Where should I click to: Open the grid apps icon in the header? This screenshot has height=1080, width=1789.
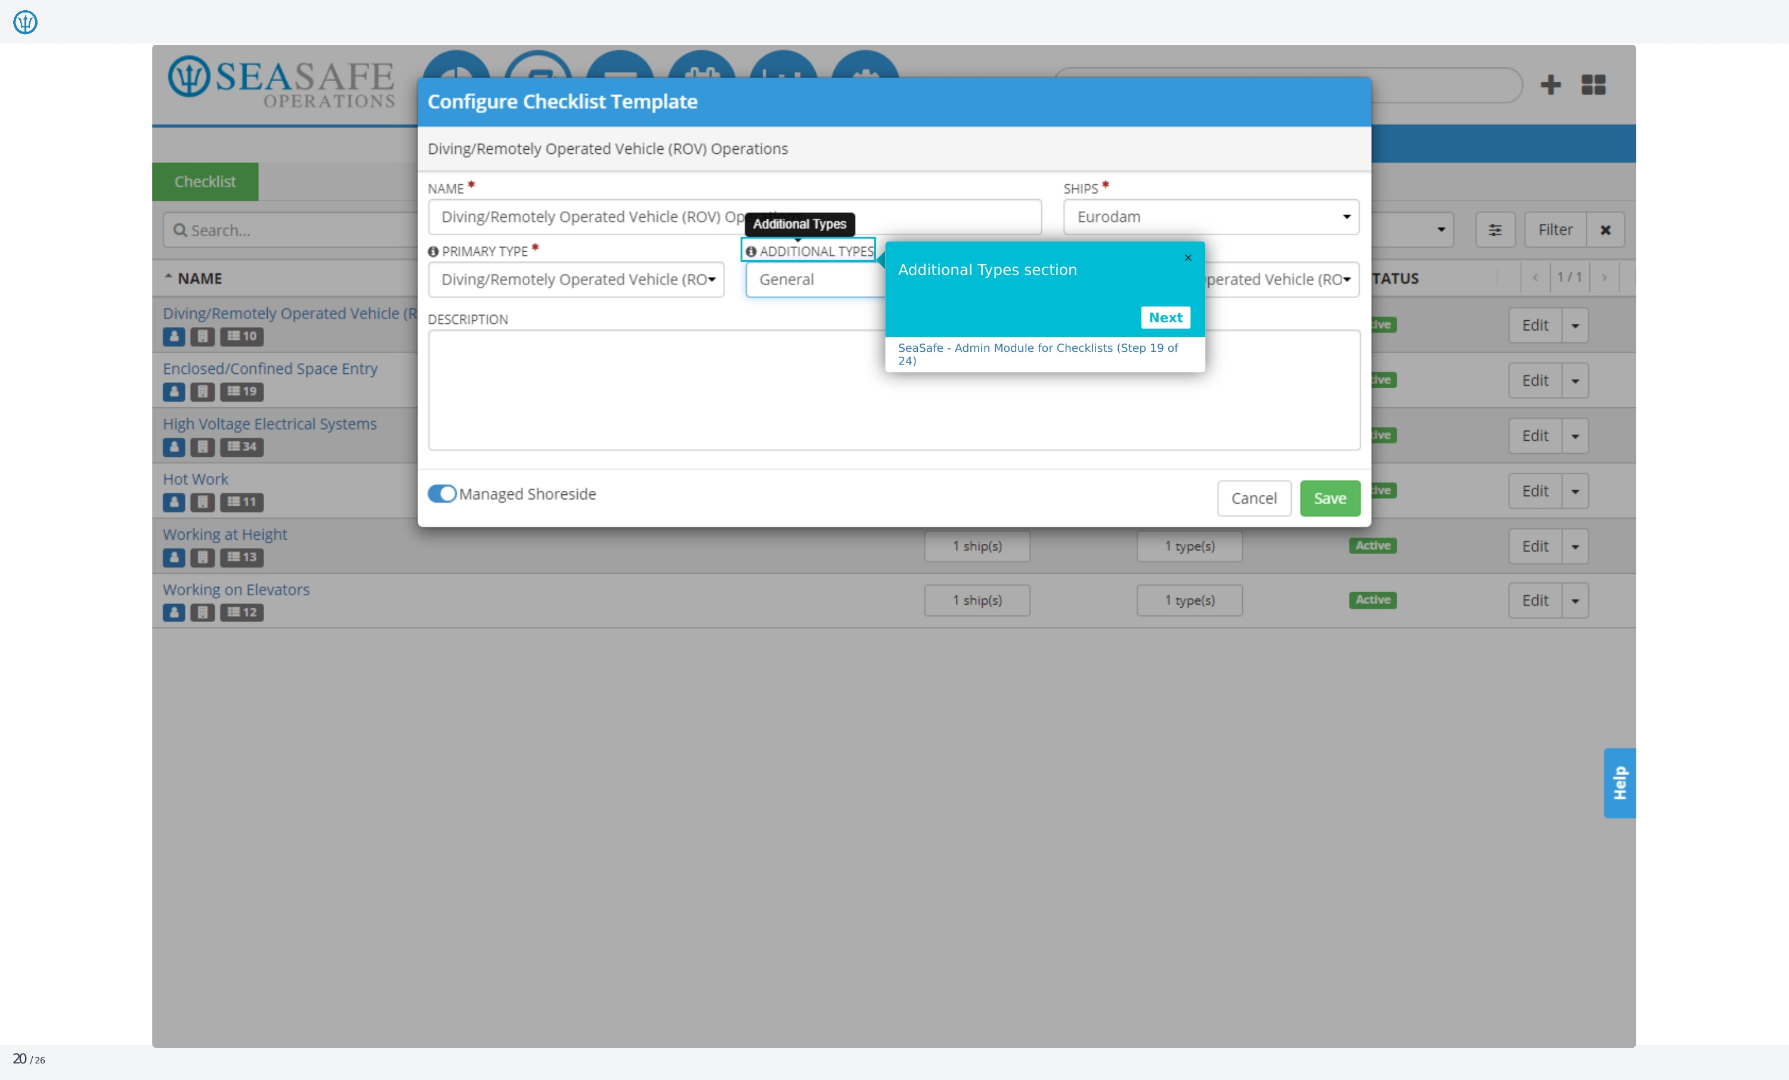coord(1593,85)
